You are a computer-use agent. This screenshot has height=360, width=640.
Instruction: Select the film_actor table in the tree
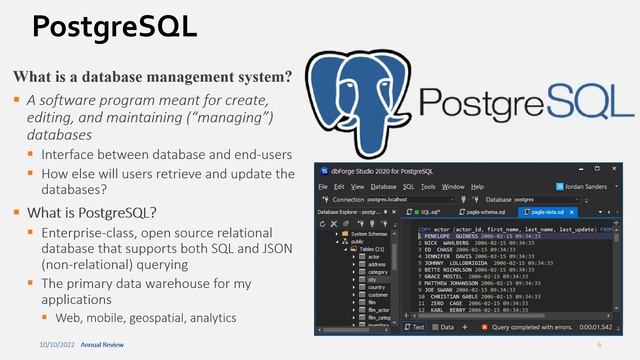pos(378,310)
